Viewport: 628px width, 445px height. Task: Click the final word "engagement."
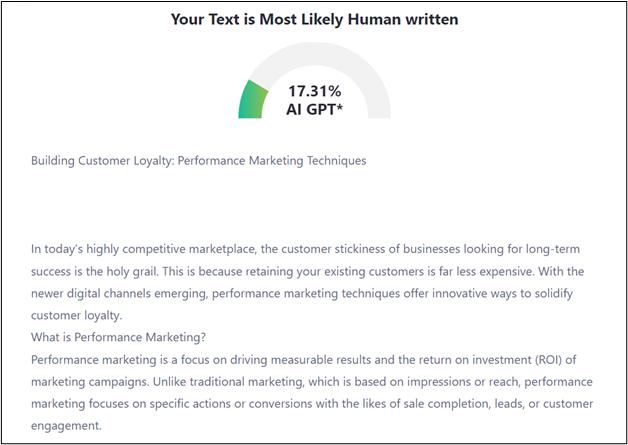(x=66, y=425)
